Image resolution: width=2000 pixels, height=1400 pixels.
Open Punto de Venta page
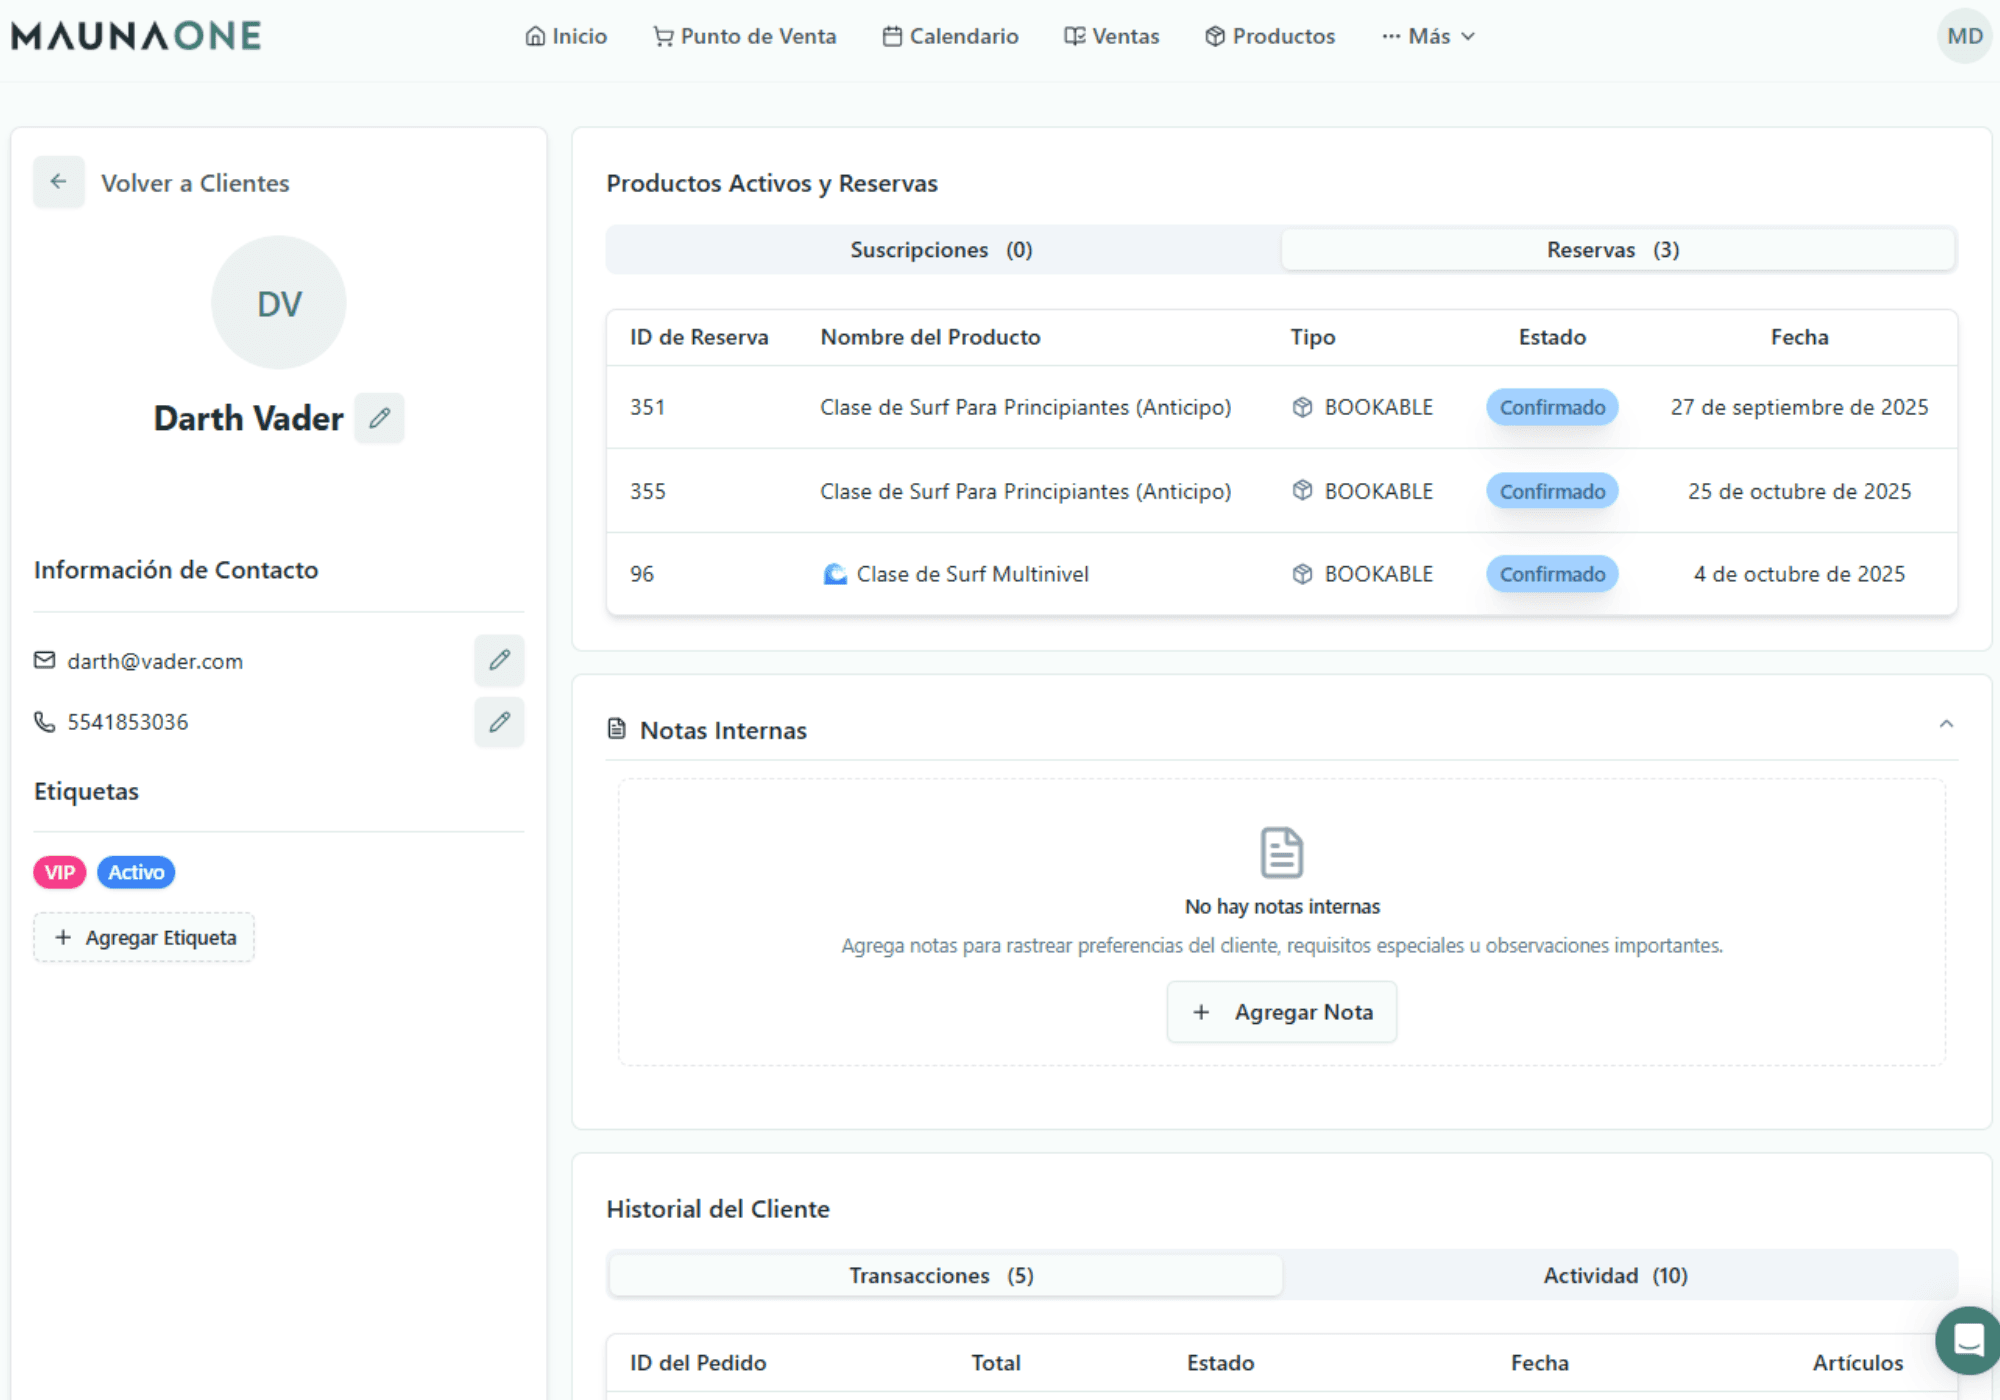[745, 36]
